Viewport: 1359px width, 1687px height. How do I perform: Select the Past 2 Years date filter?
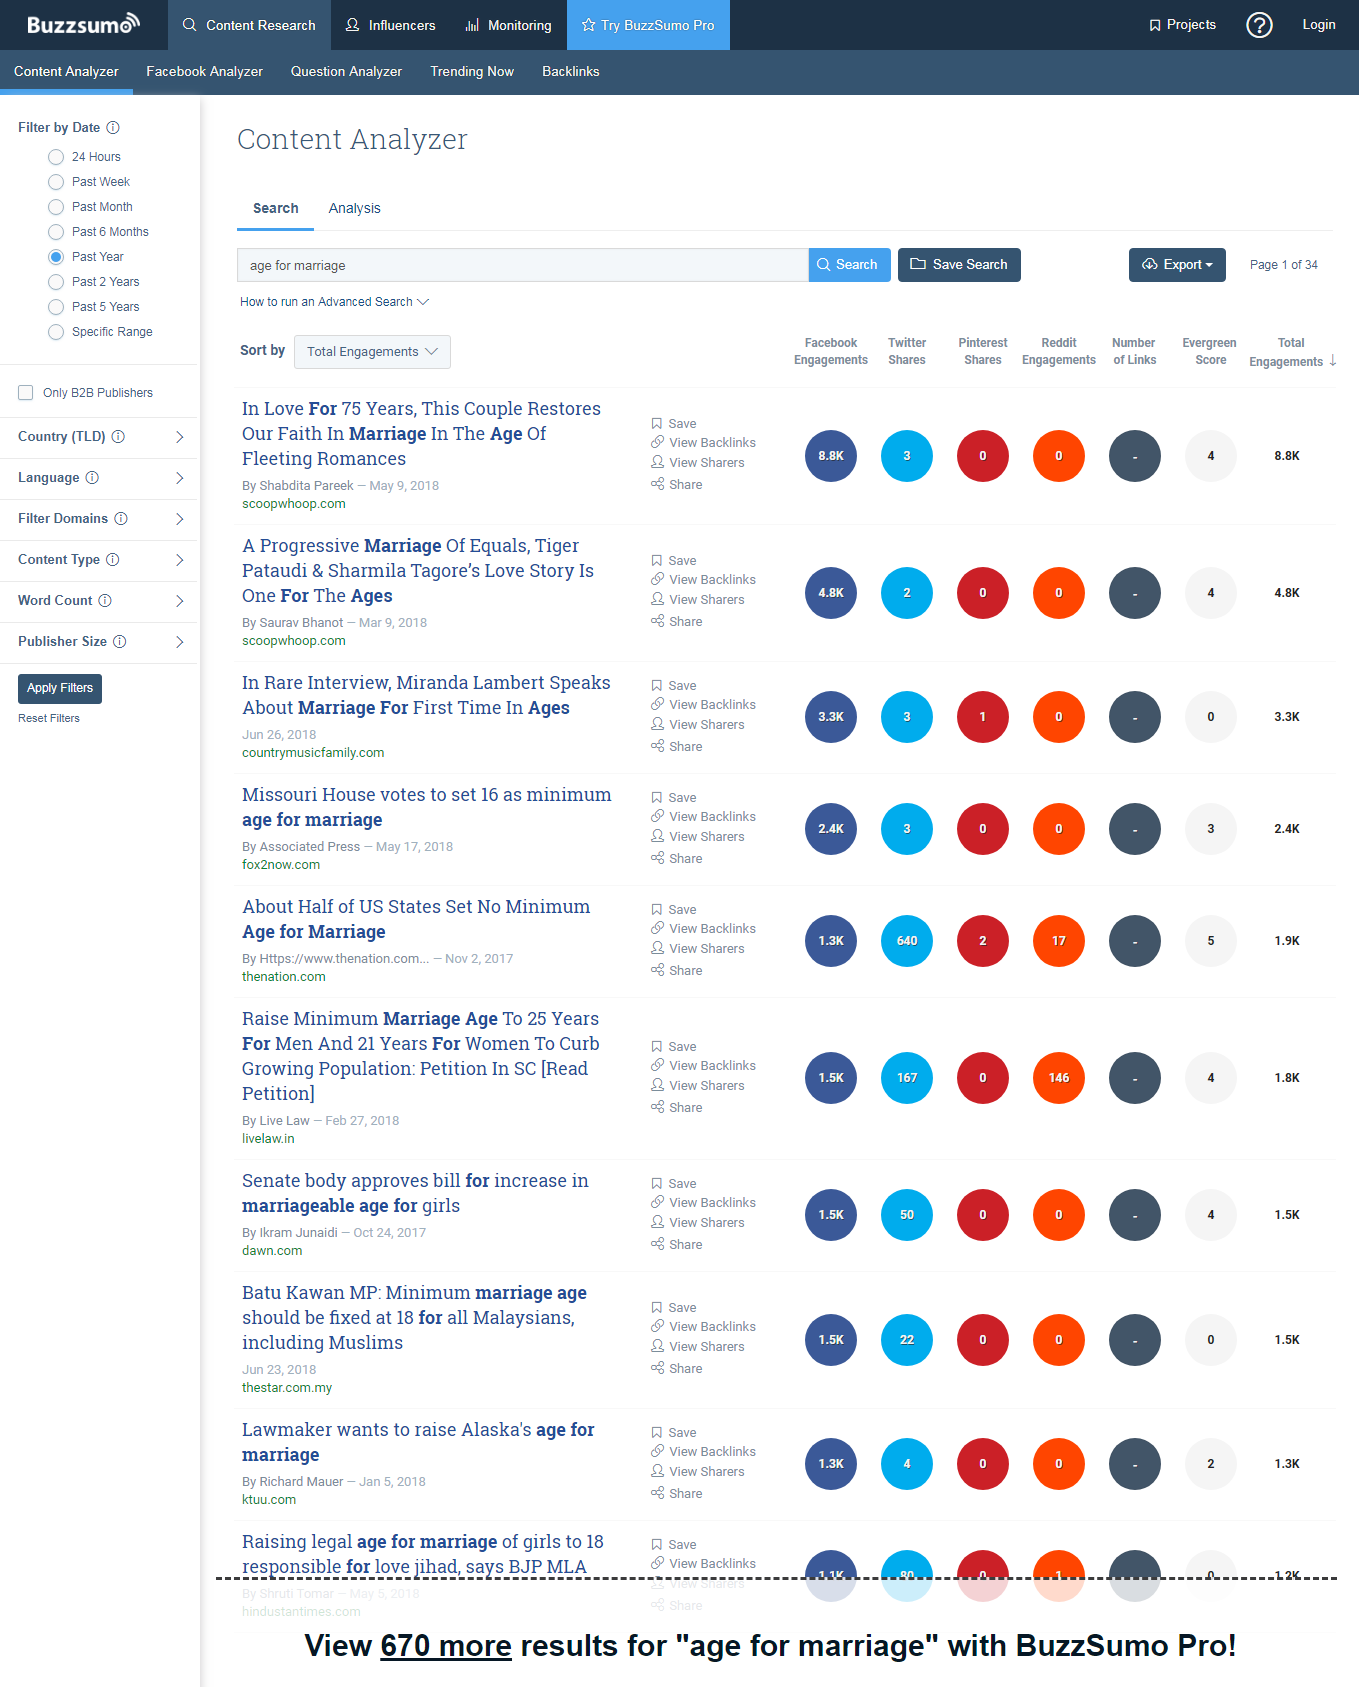coord(56,282)
